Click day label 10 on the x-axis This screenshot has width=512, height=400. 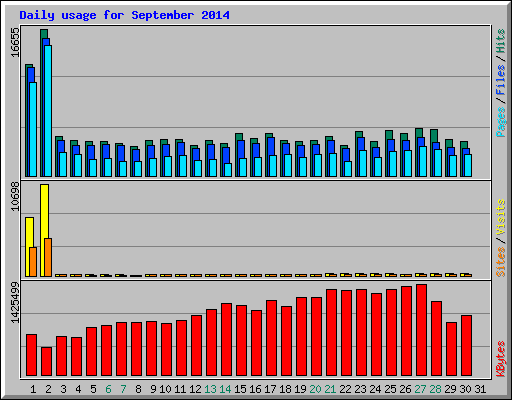(165, 389)
